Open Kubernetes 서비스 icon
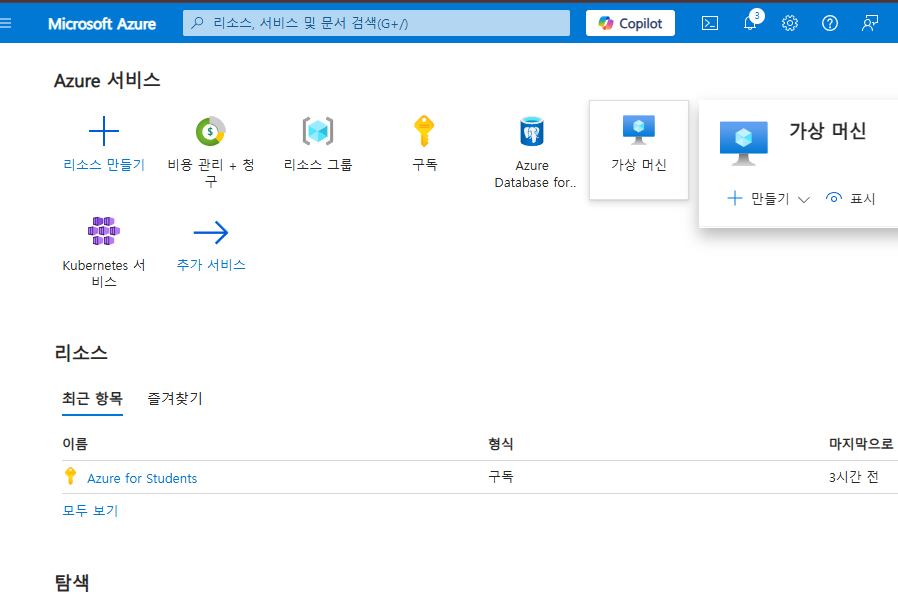Viewport: 898px width, 604px height. 104,231
